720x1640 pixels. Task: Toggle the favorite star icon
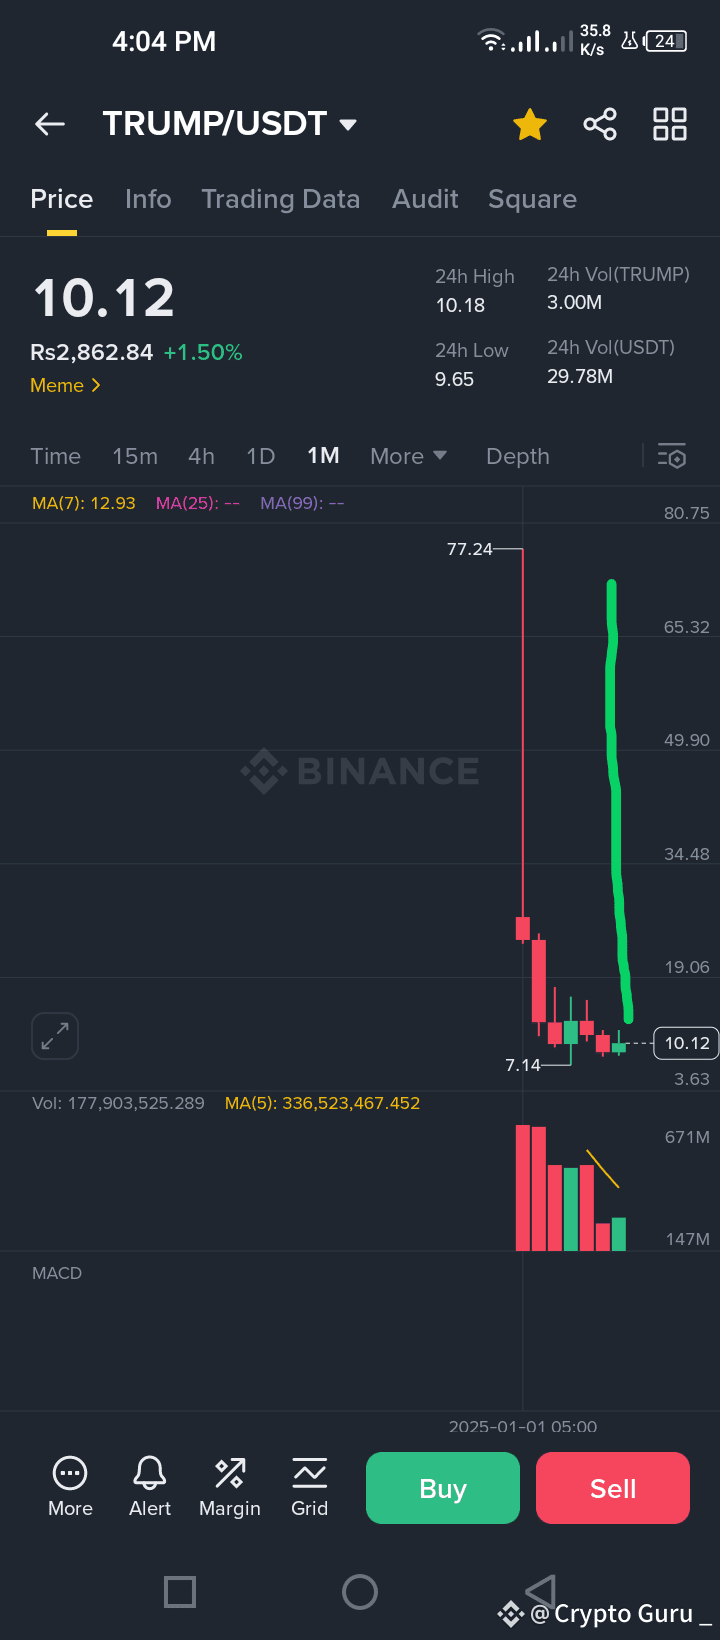[x=530, y=124]
